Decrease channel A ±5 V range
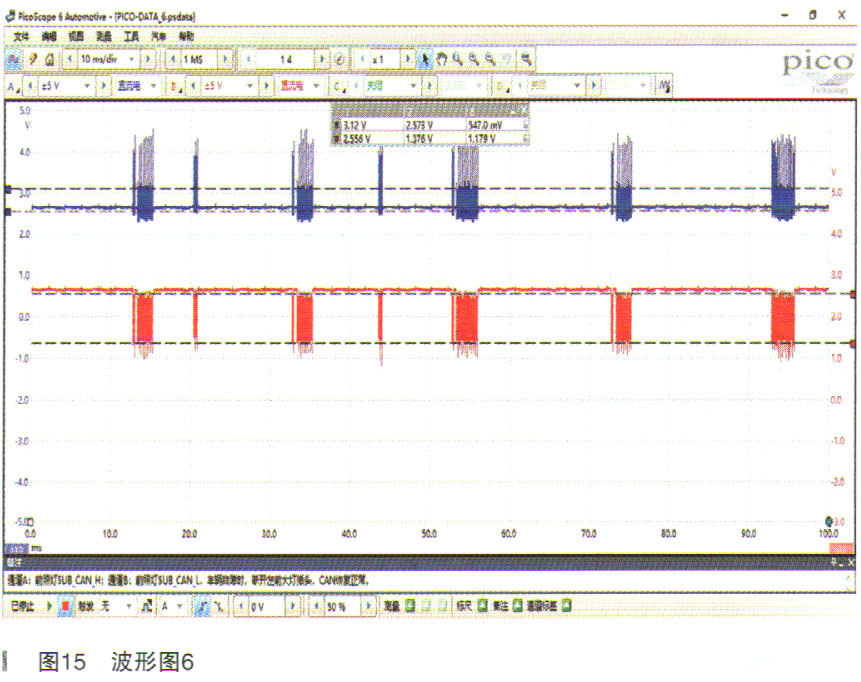861x682 pixels. pyautogui.click(x=31, y=86)
